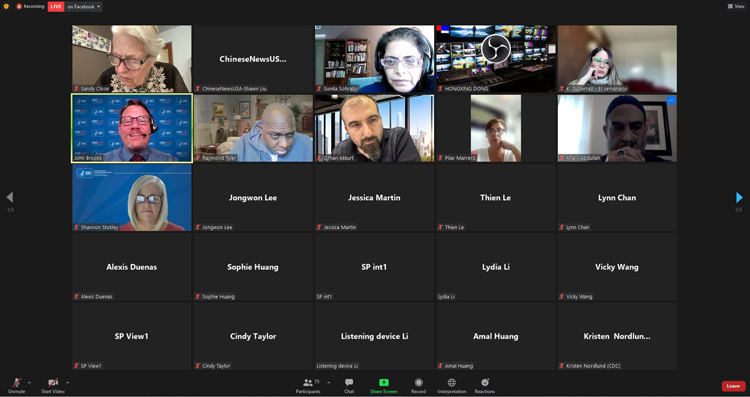The height and width of the screenshot is (397, 750).
Task: Select John Brooks video tile
Action: point(132,128)
